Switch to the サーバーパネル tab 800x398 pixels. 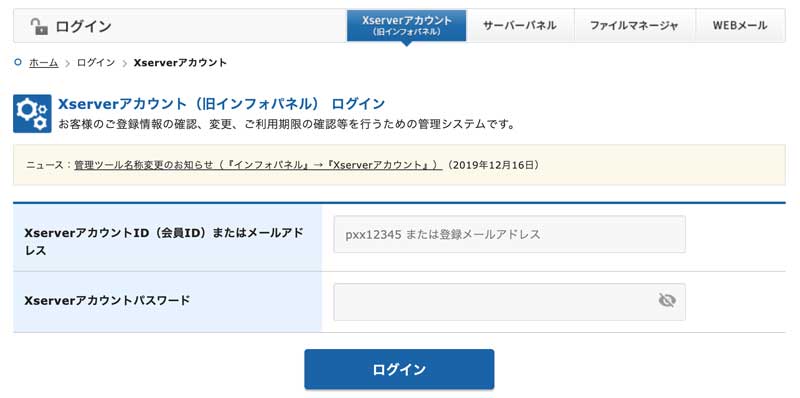point(520,26)
